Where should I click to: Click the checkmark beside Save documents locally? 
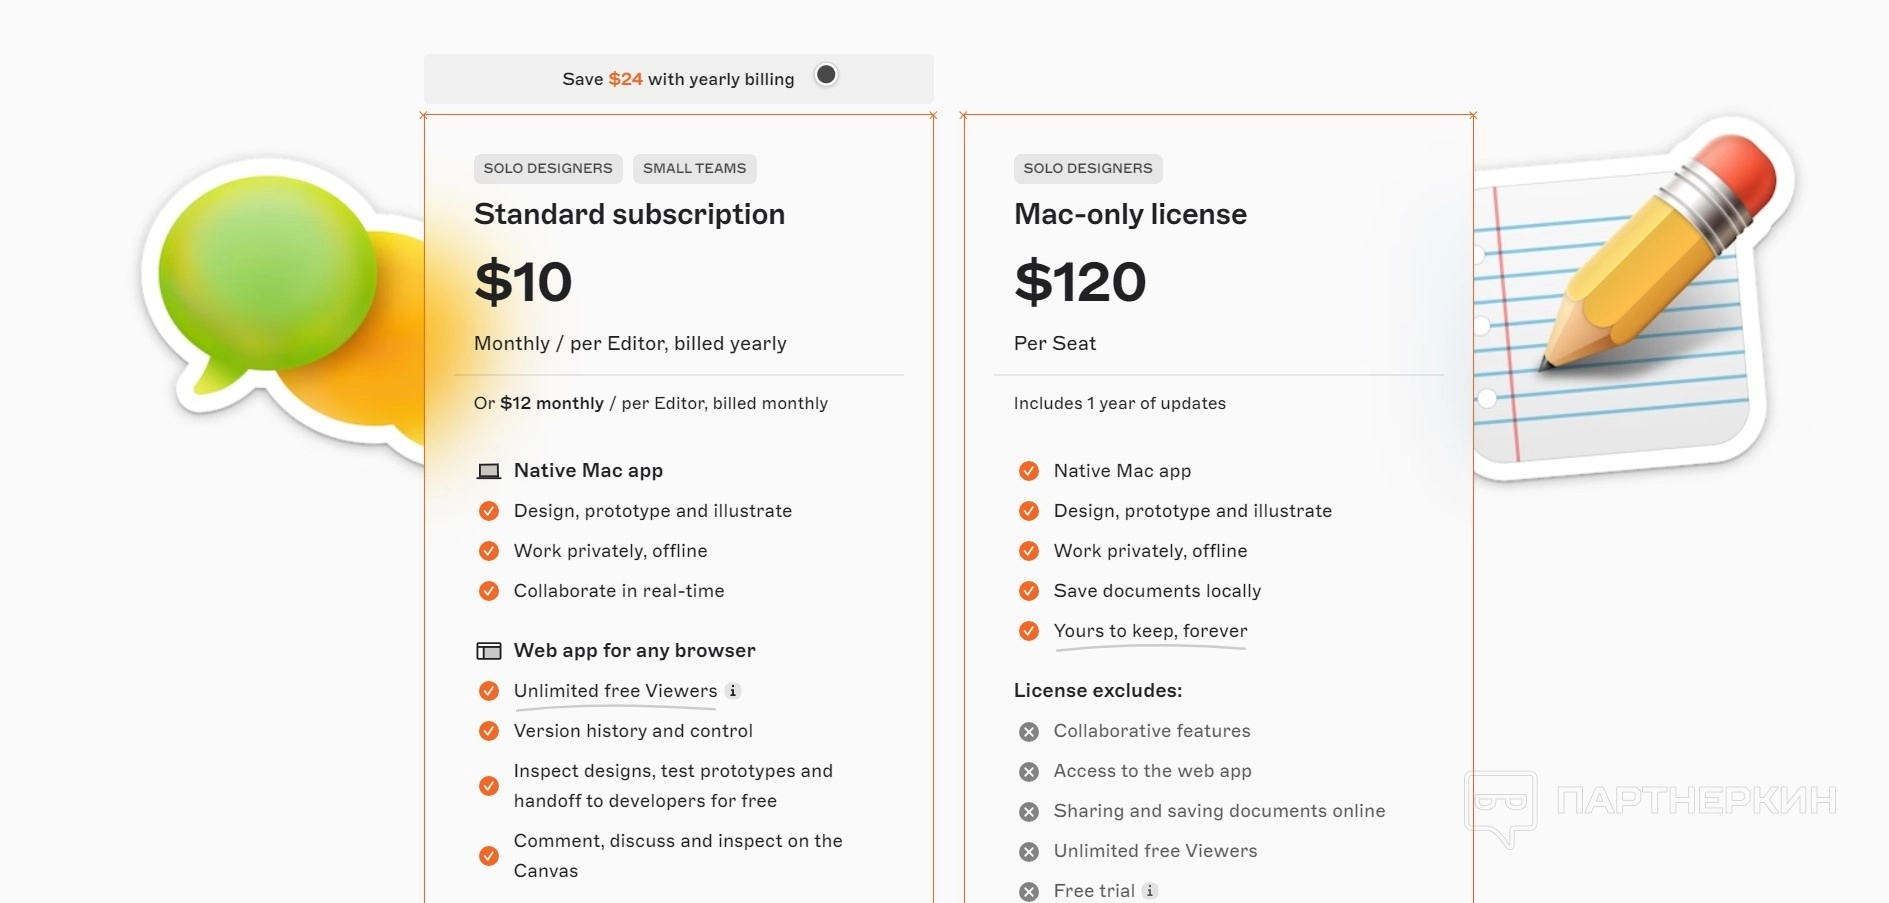pos(1028,591)
